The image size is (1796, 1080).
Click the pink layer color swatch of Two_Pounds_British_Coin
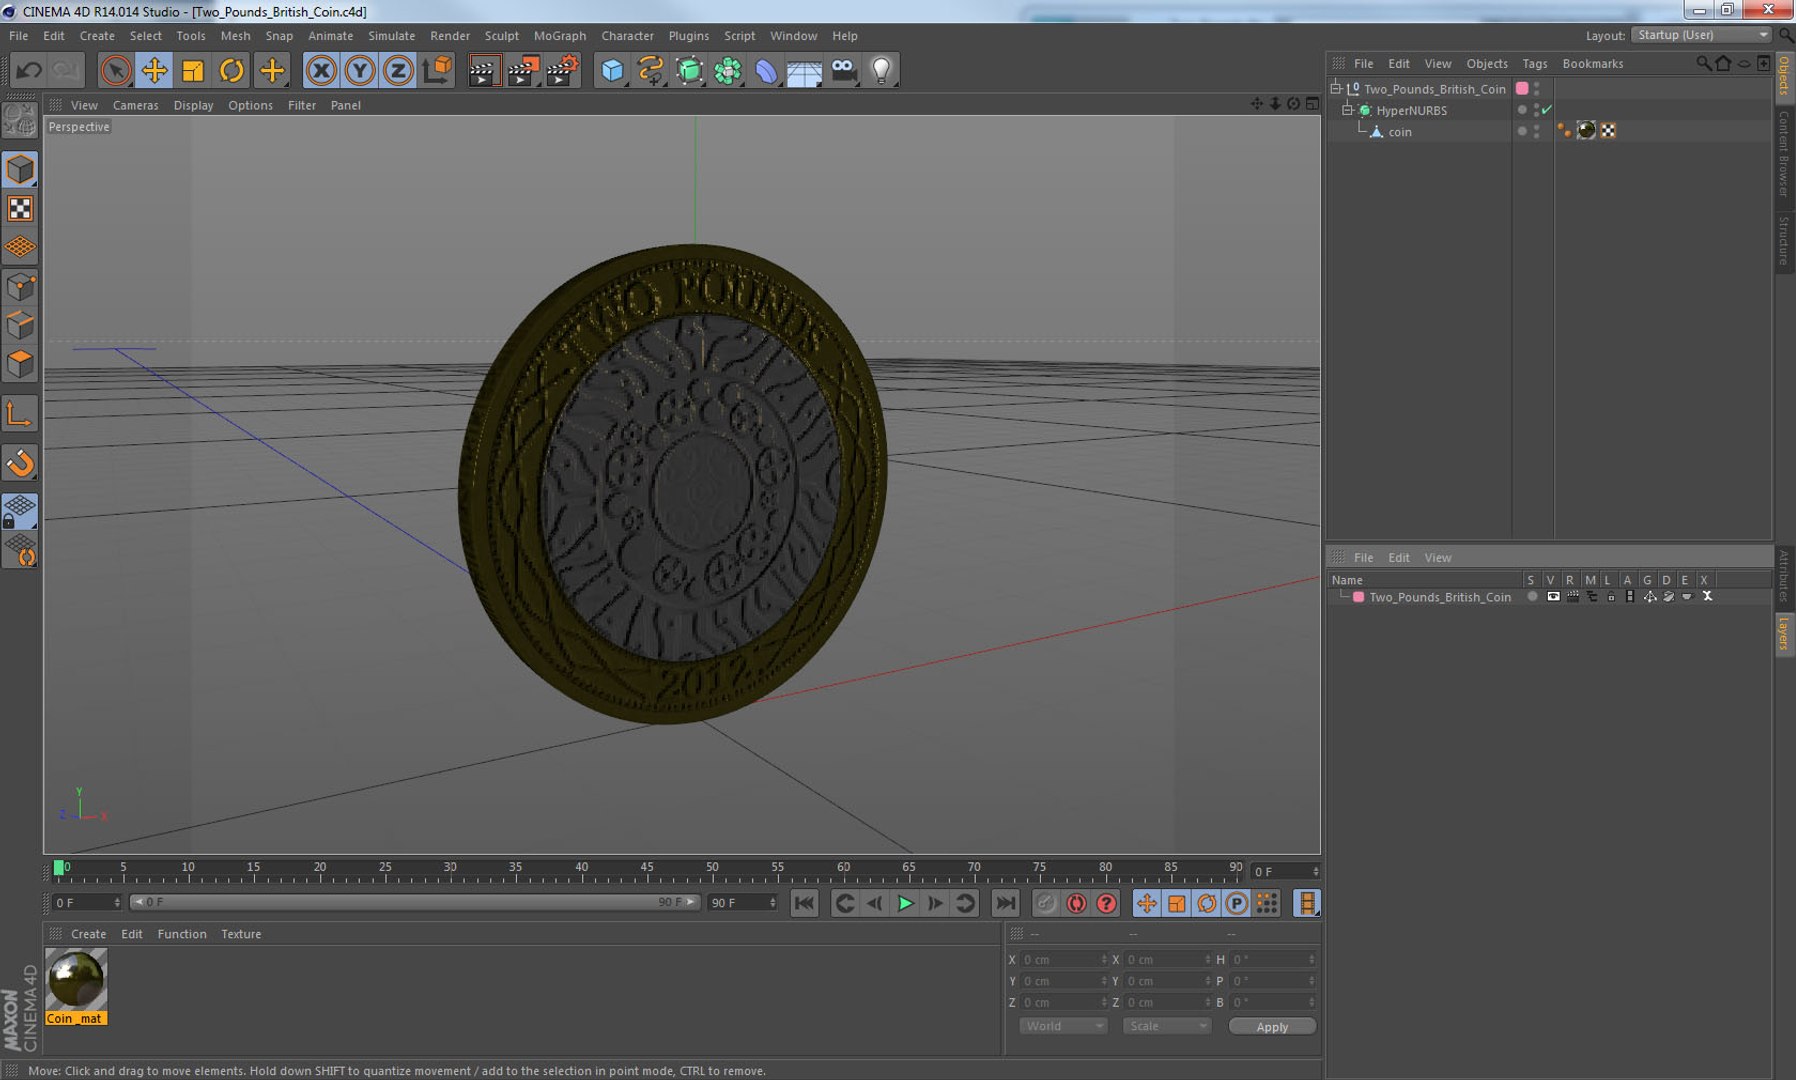[x=1522, y=88]
